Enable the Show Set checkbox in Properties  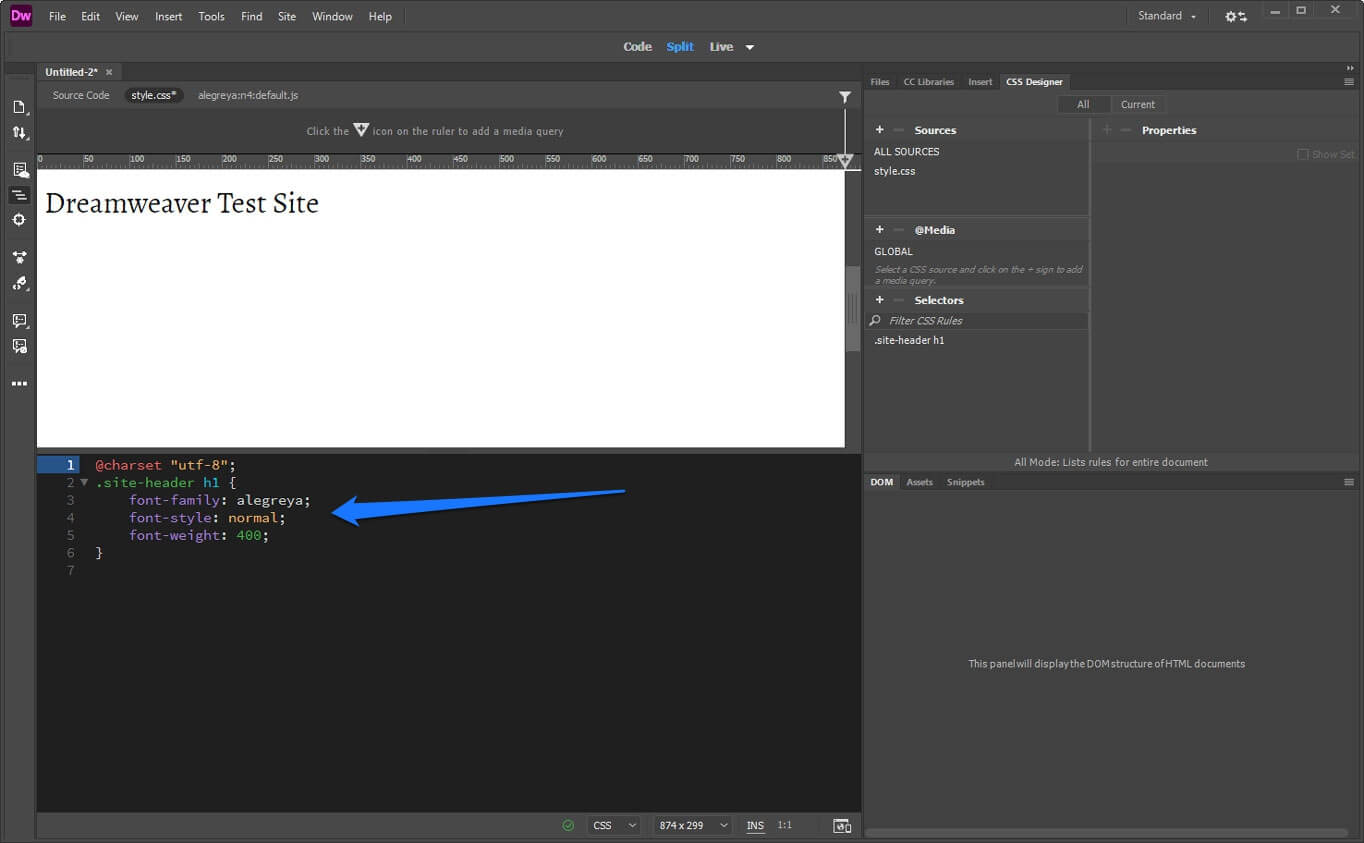click(1303, 154)
